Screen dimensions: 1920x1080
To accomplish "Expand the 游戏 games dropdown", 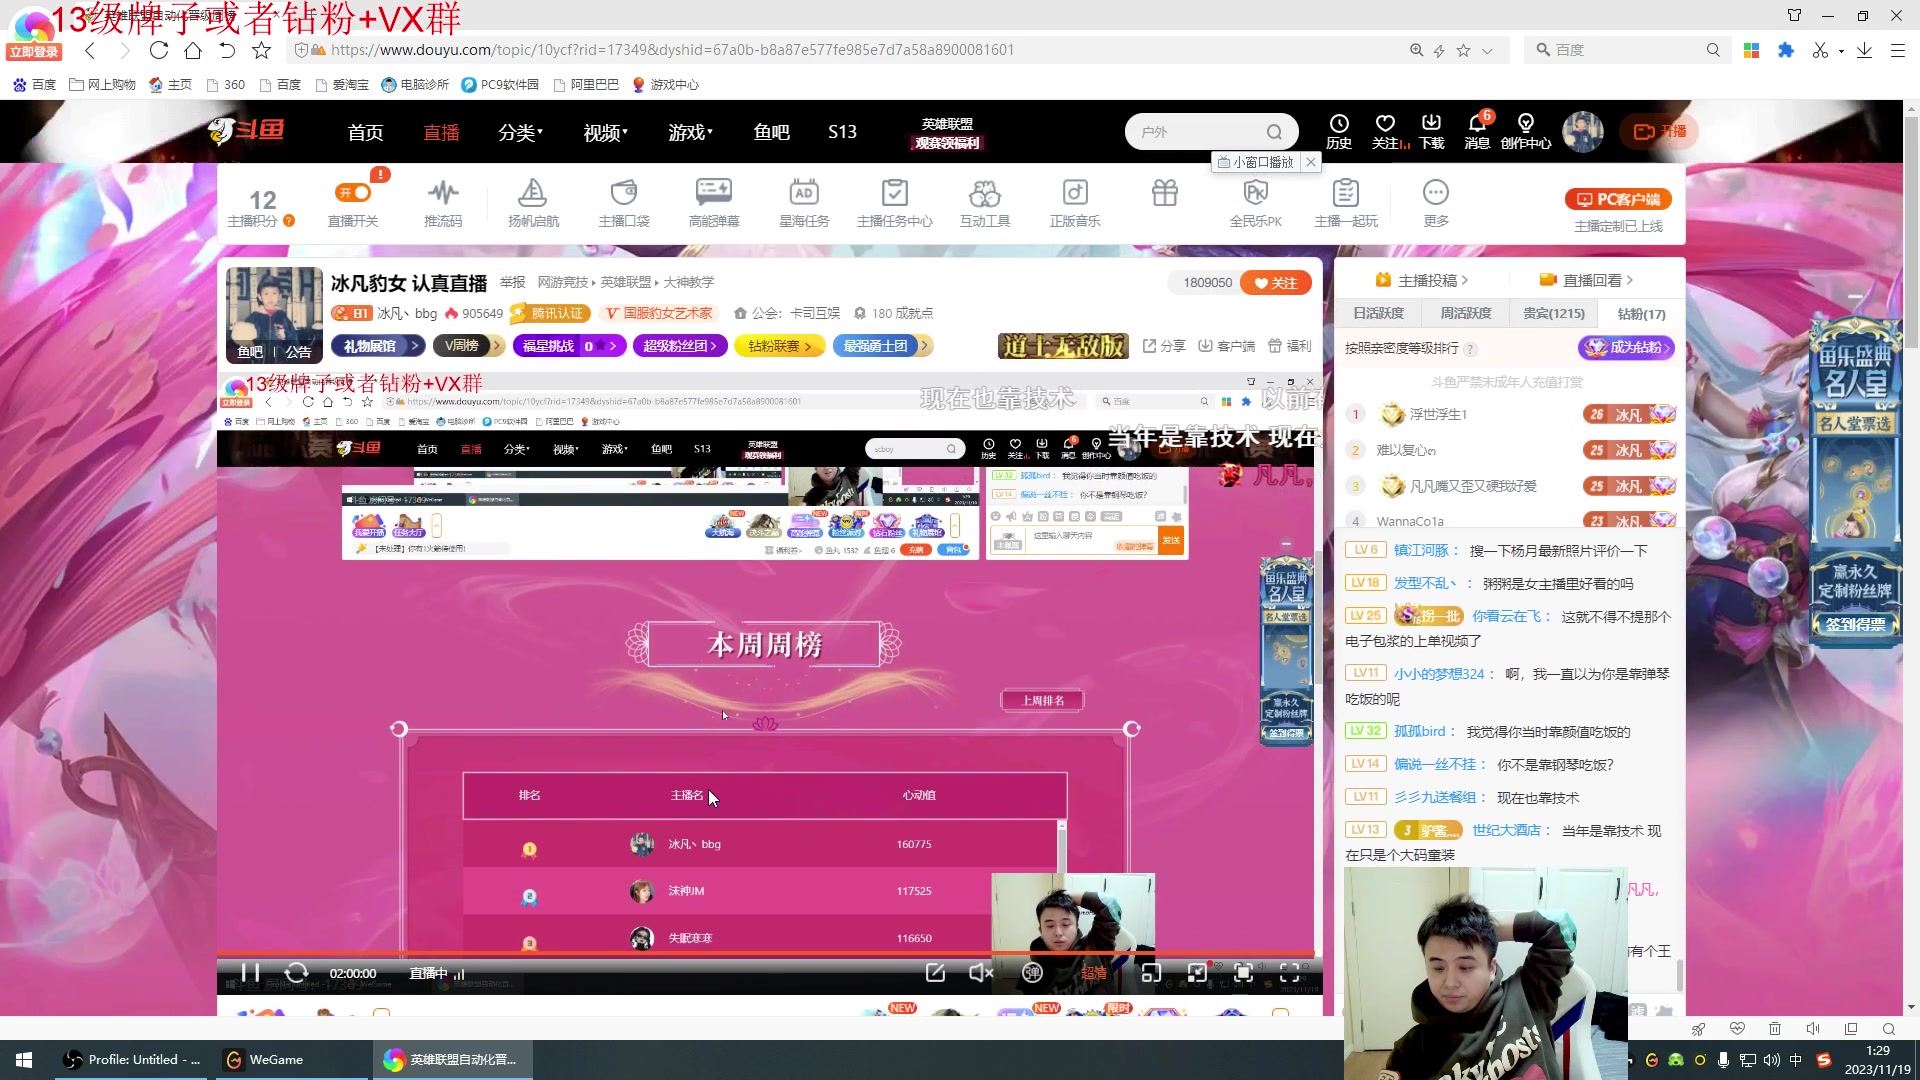I will pos(690,132).
